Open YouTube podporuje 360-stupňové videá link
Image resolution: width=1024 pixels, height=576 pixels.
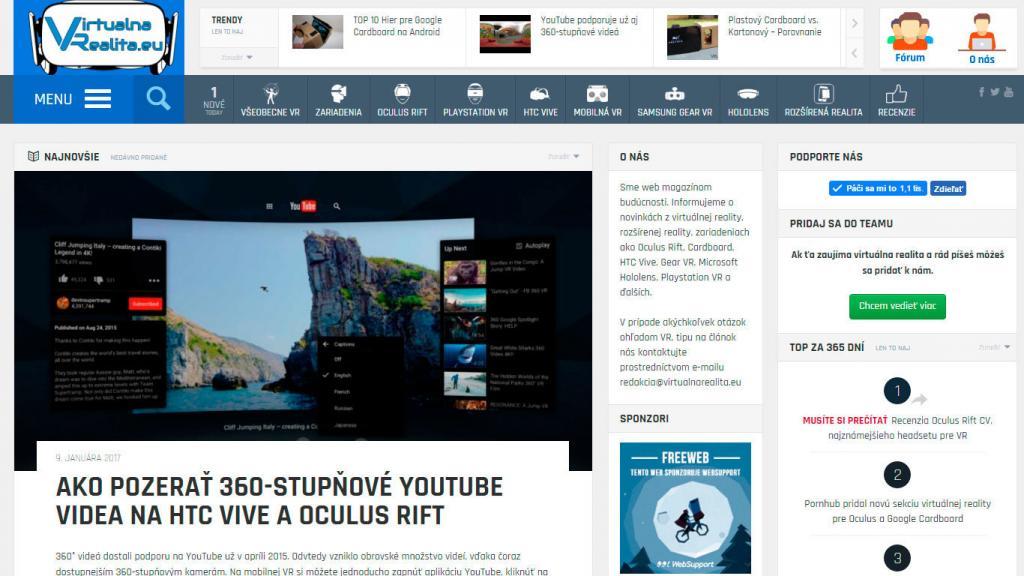589,26
